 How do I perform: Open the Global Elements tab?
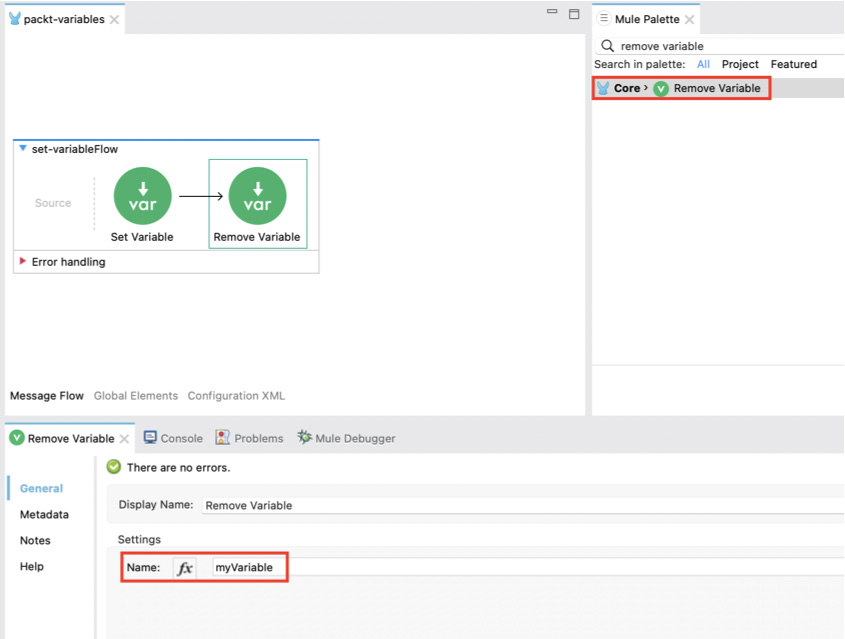(x=136, y=395)
